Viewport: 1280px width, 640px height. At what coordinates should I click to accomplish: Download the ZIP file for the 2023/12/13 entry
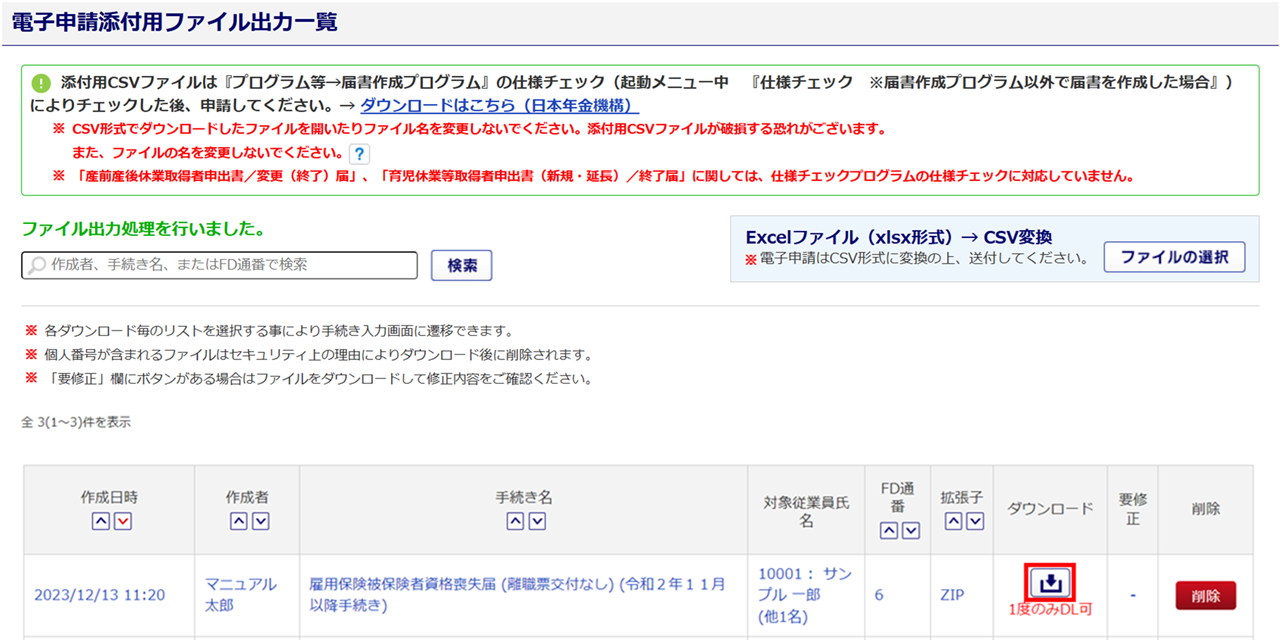pyautogui.click(x=1050, y=582)
